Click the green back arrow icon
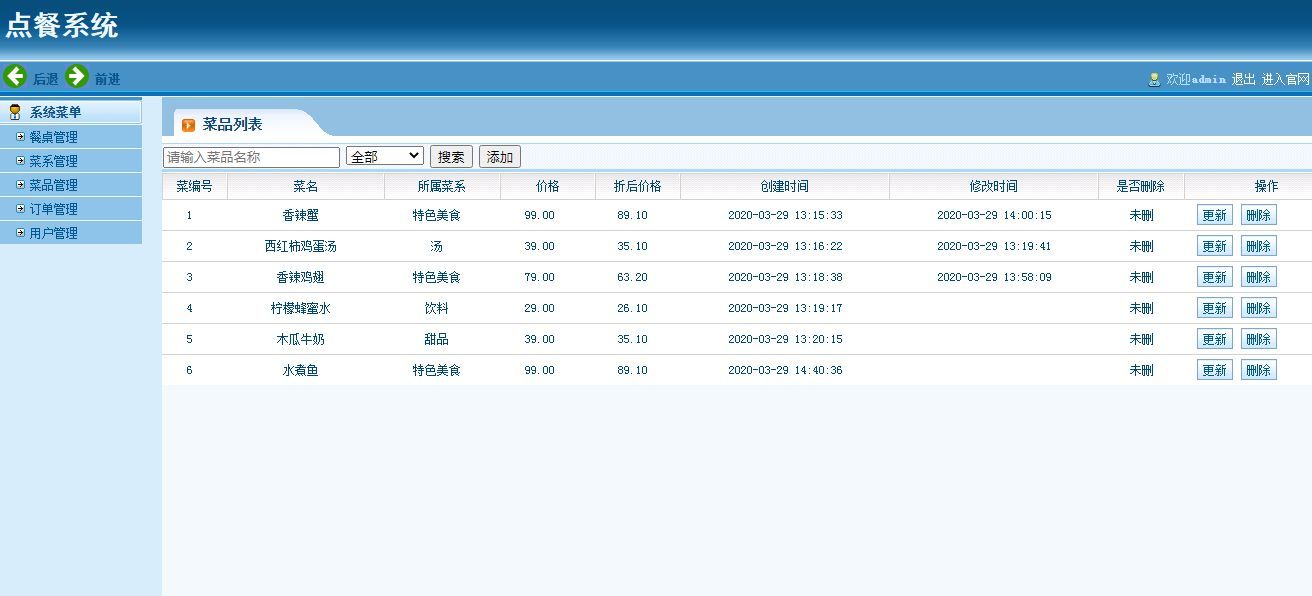This screenshot has height=596, width=1312. (15, 76)
